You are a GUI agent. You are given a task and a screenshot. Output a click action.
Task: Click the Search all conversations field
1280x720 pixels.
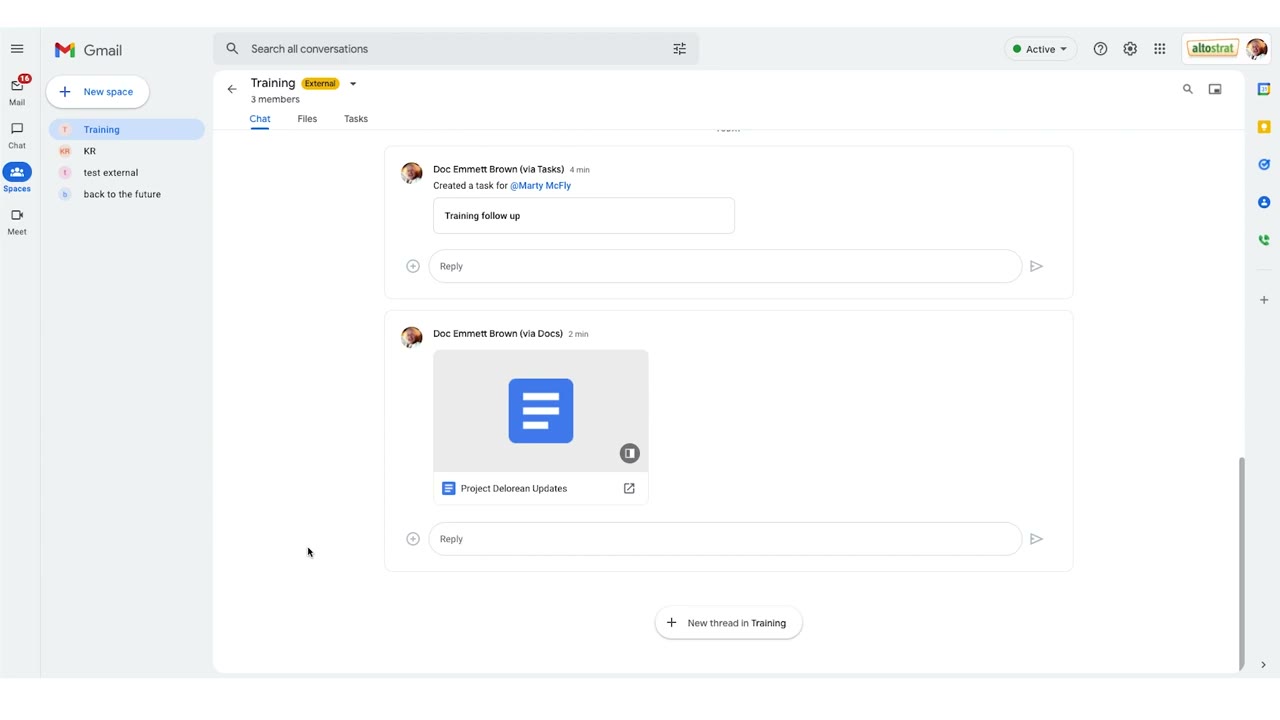(456, 49)
